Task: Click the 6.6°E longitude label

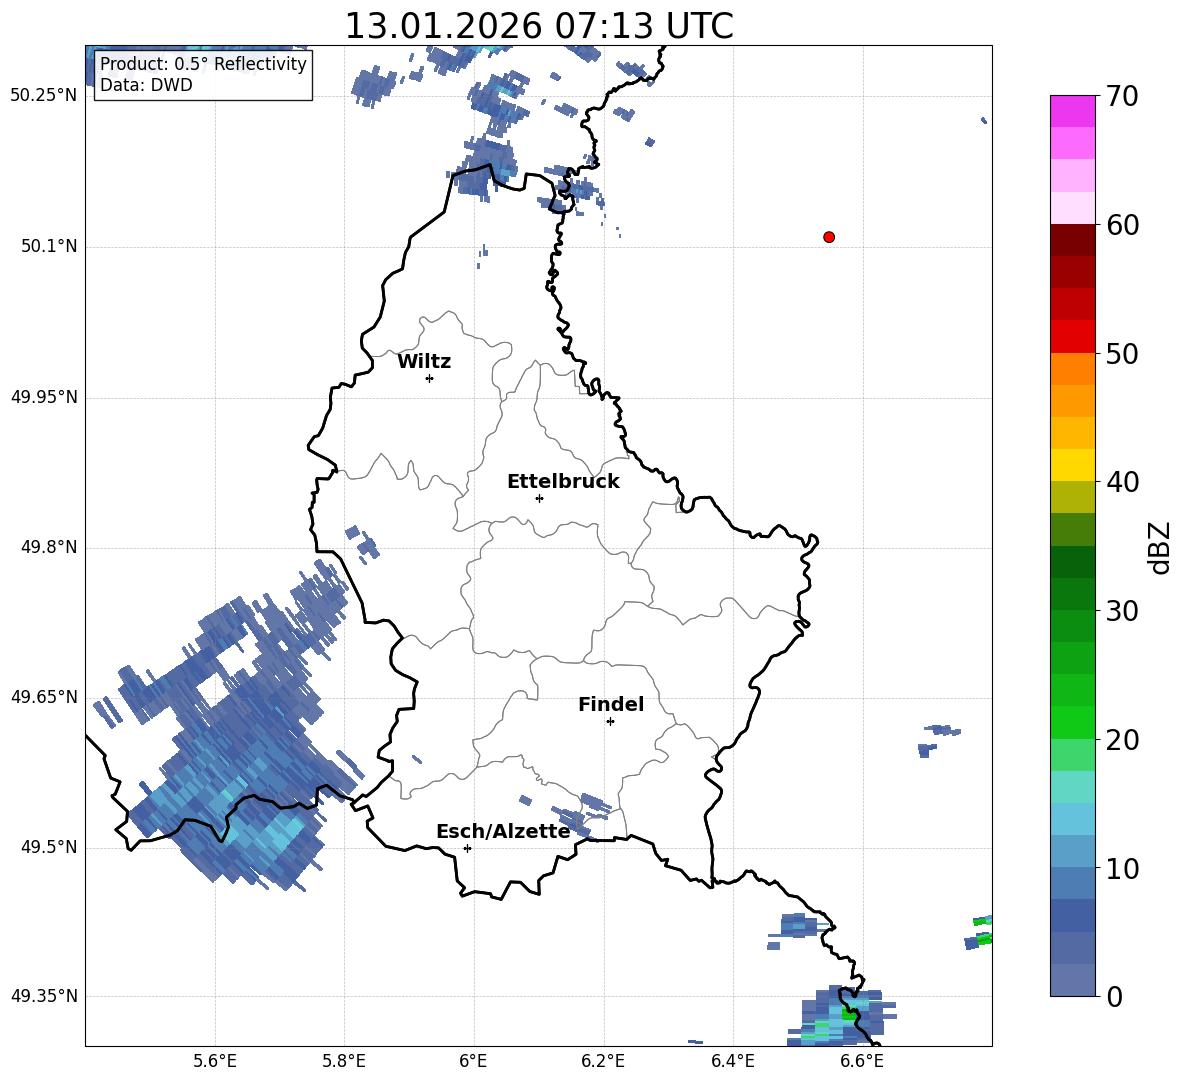Action: [862, 1061]
